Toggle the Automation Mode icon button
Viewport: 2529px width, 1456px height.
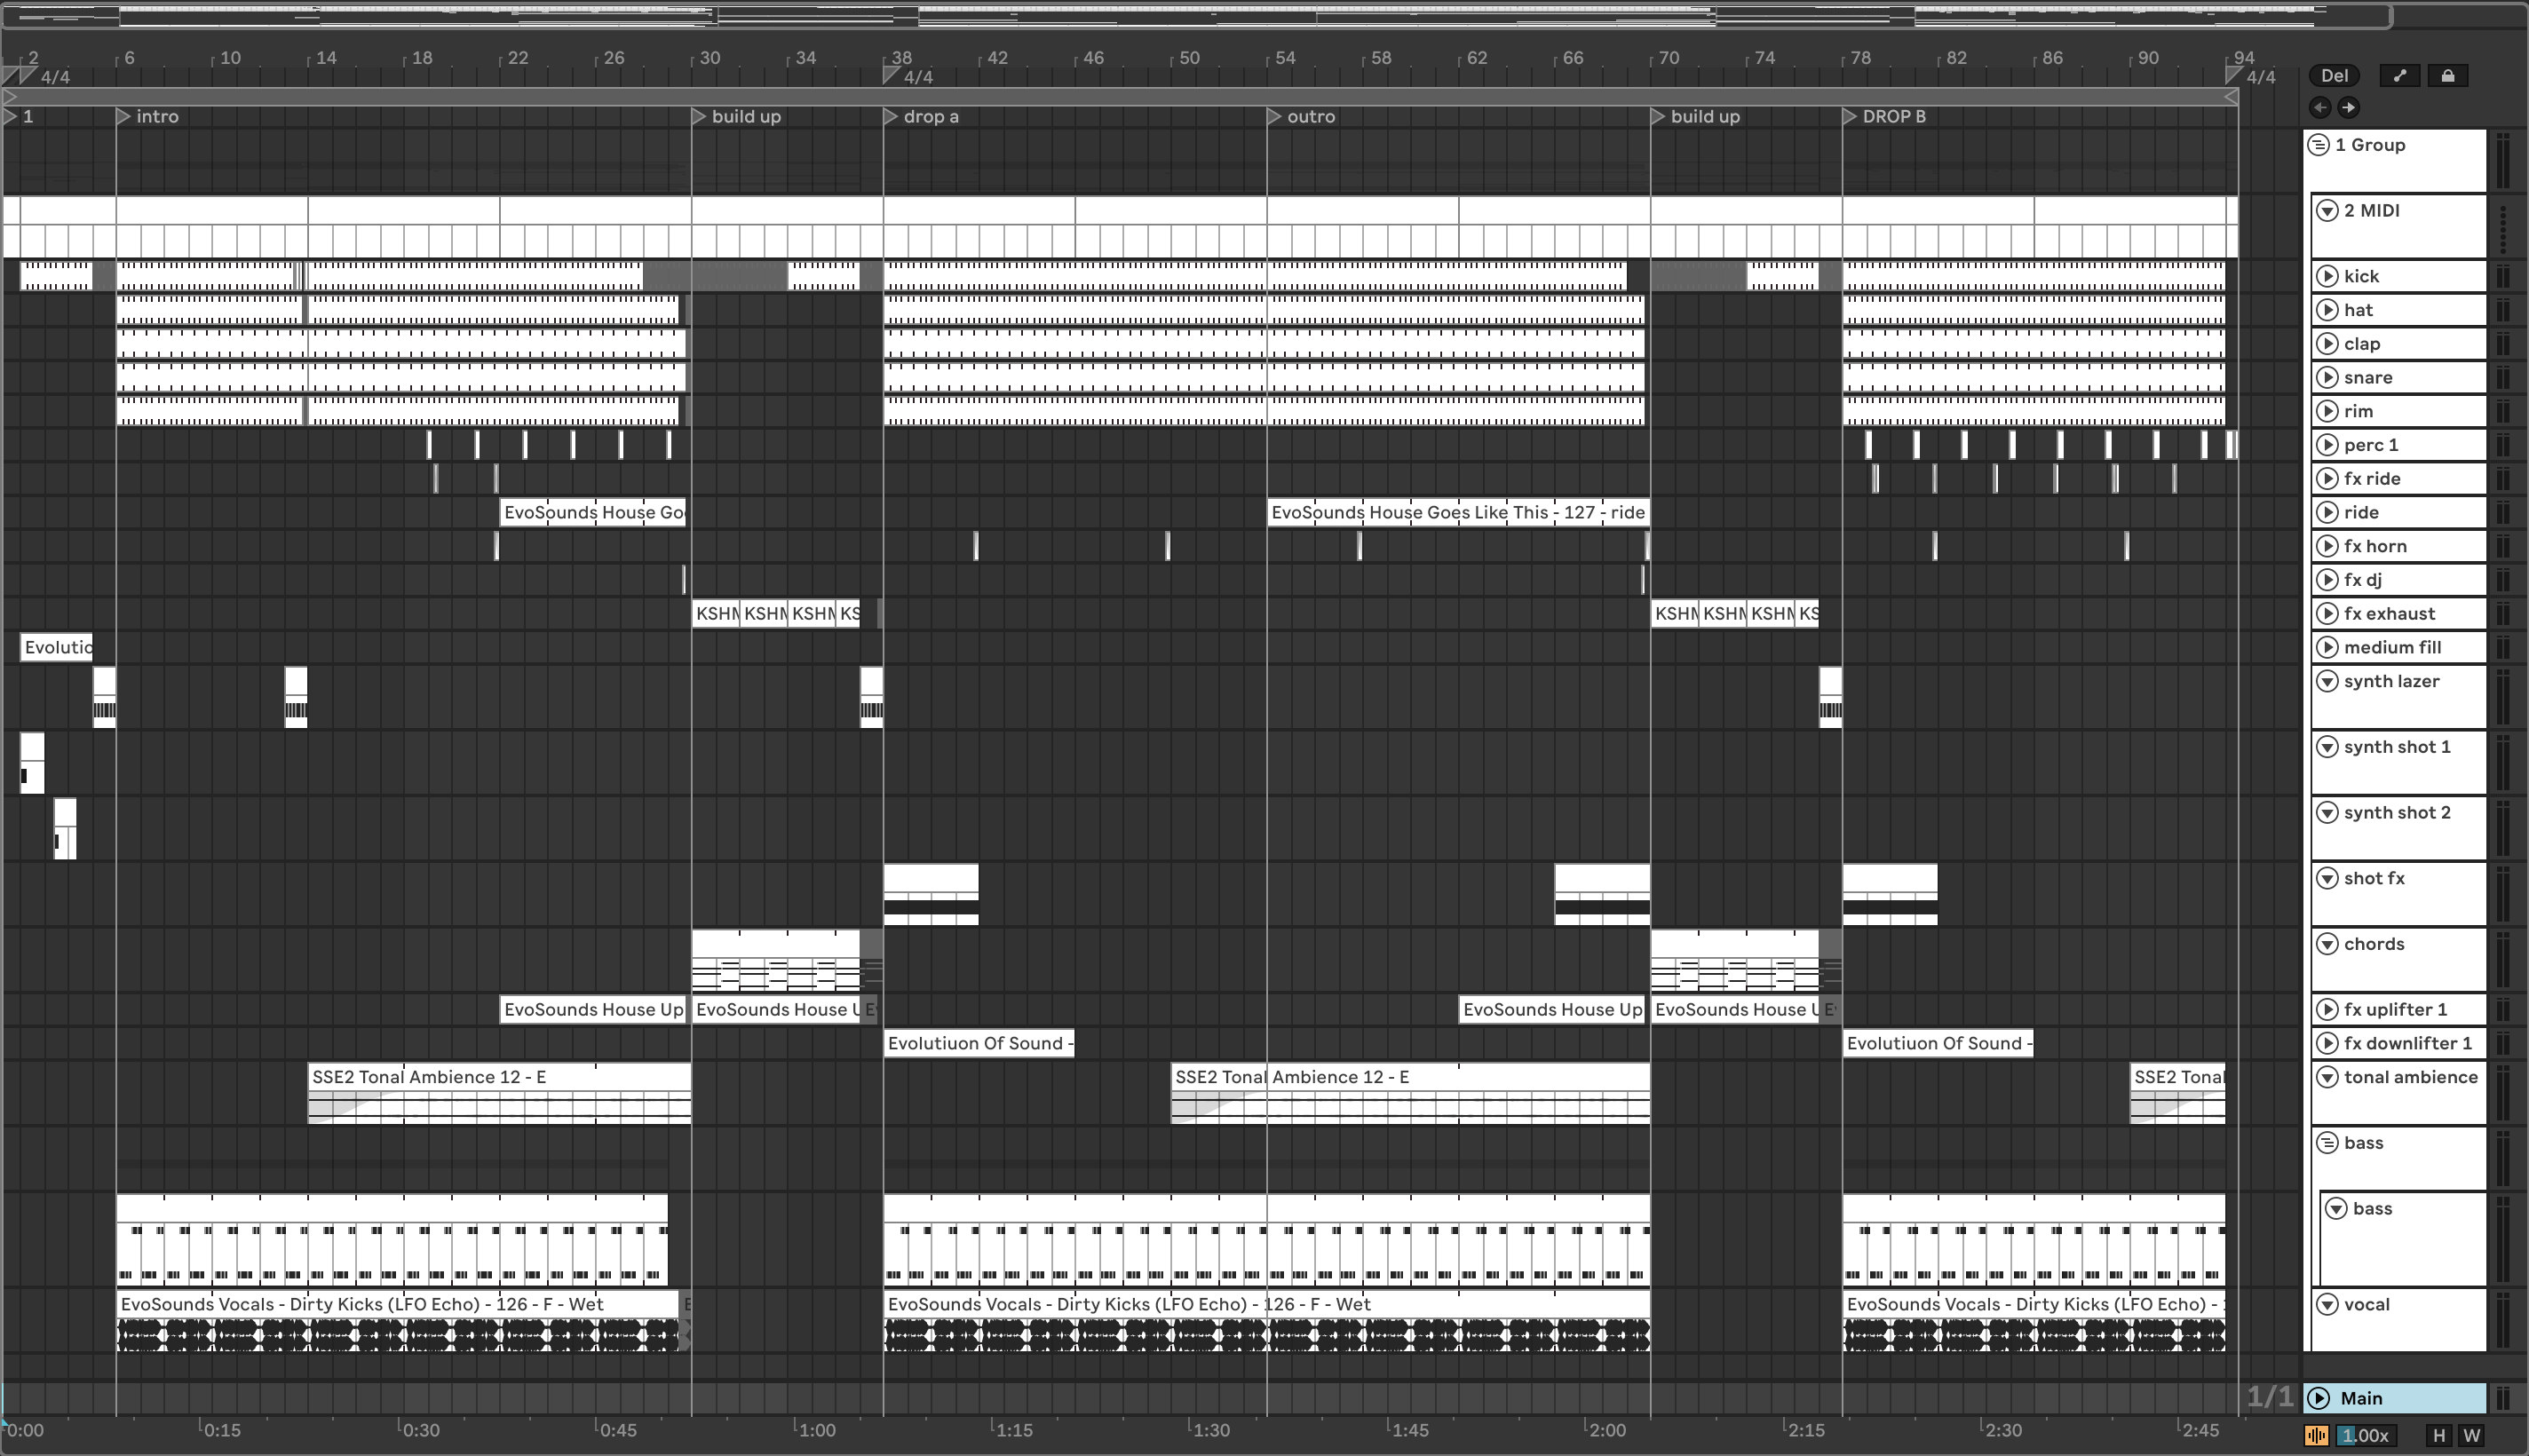2399,76
